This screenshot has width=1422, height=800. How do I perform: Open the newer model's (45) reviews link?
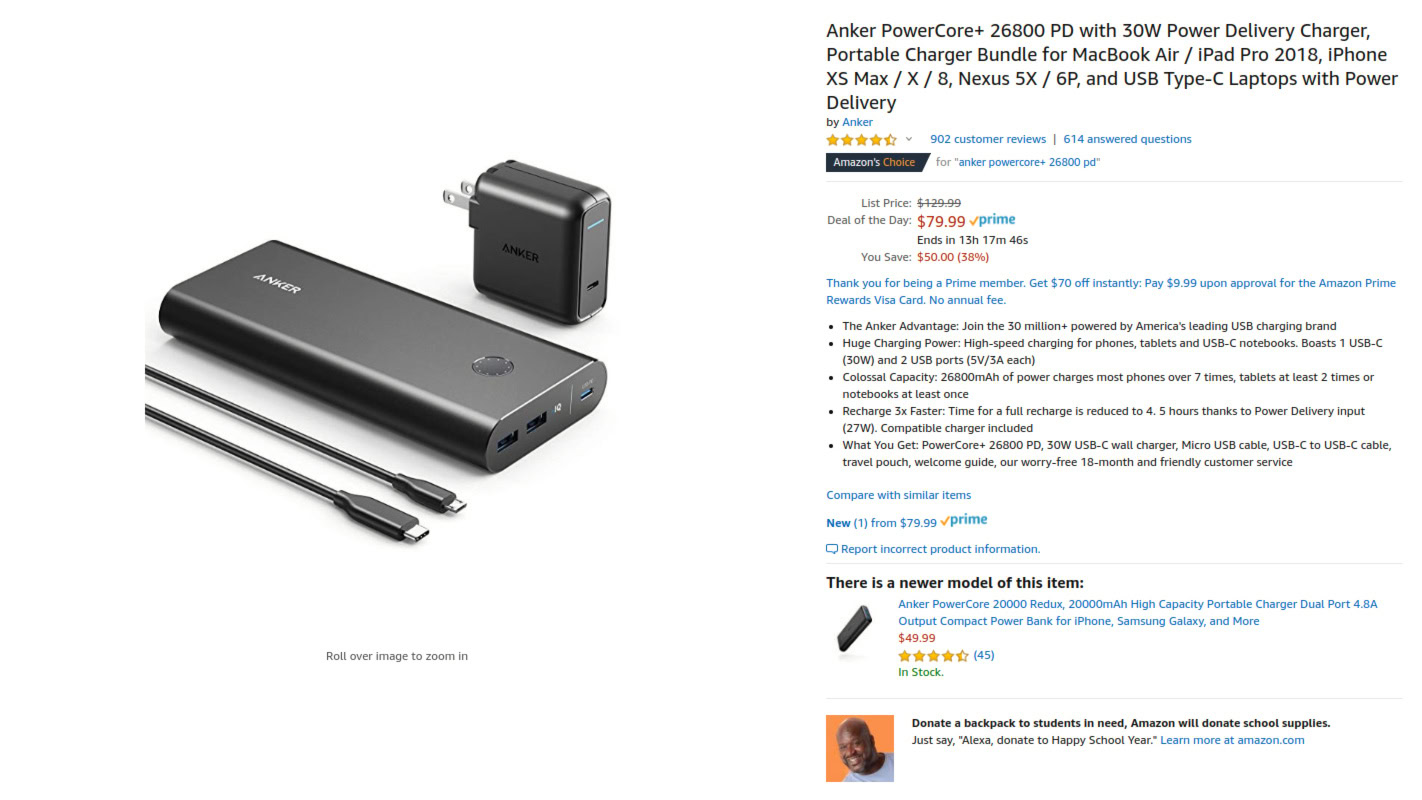pyautogui.click(x=984, y=656)
